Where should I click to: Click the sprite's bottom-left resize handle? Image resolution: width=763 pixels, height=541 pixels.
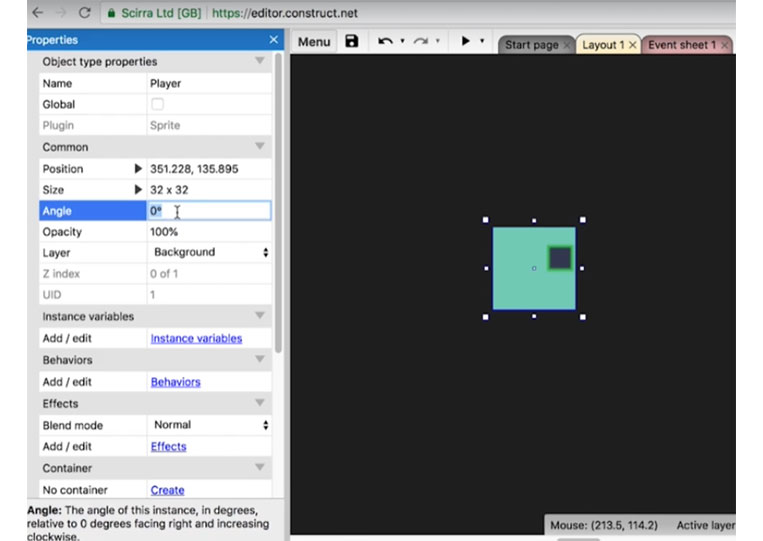click(485, 317)
